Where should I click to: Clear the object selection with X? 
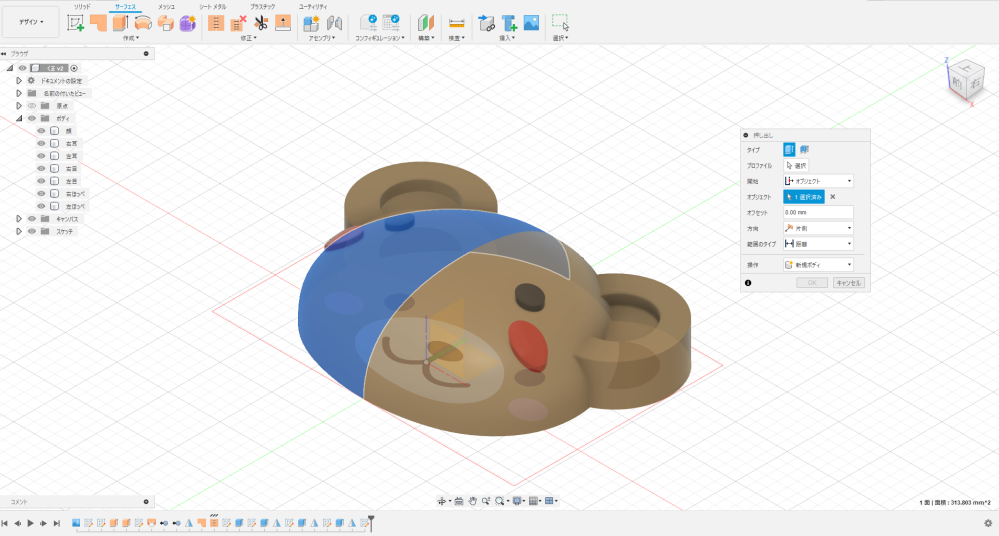[x=833, y=197]
